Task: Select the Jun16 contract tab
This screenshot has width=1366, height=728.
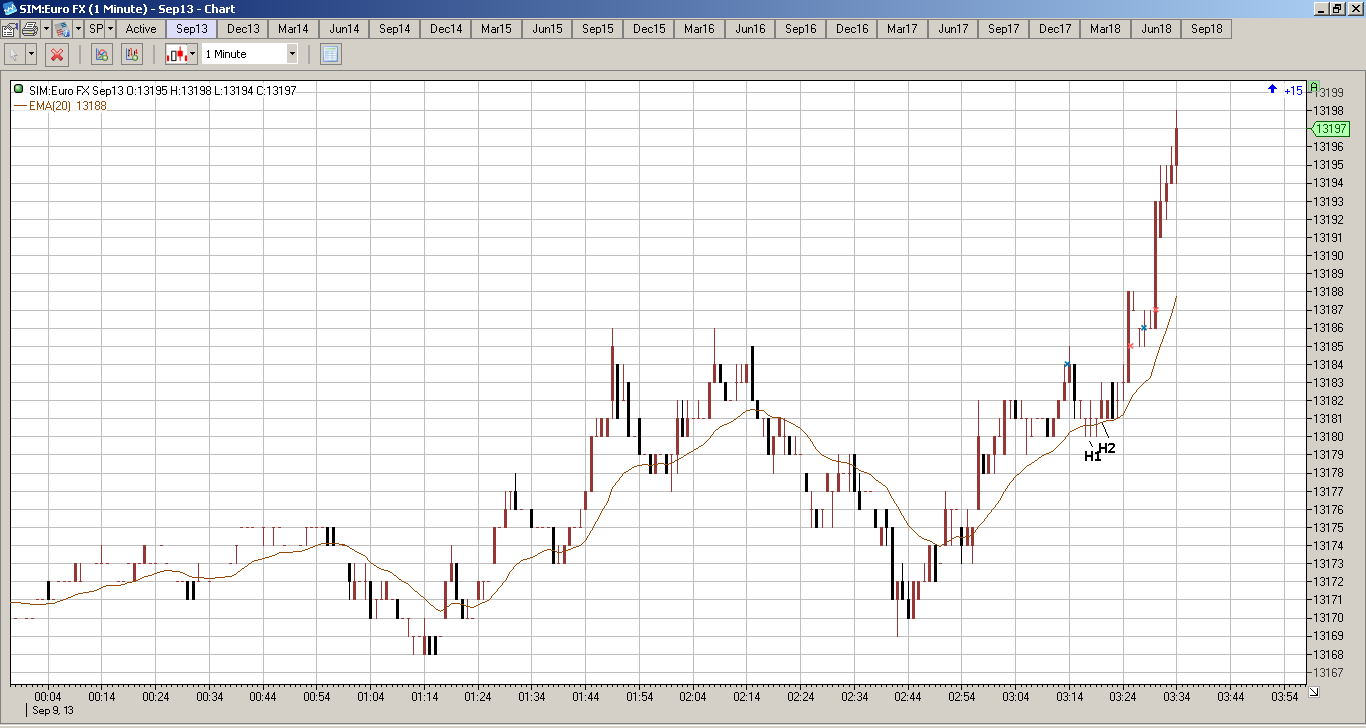Action: (750, 29)
